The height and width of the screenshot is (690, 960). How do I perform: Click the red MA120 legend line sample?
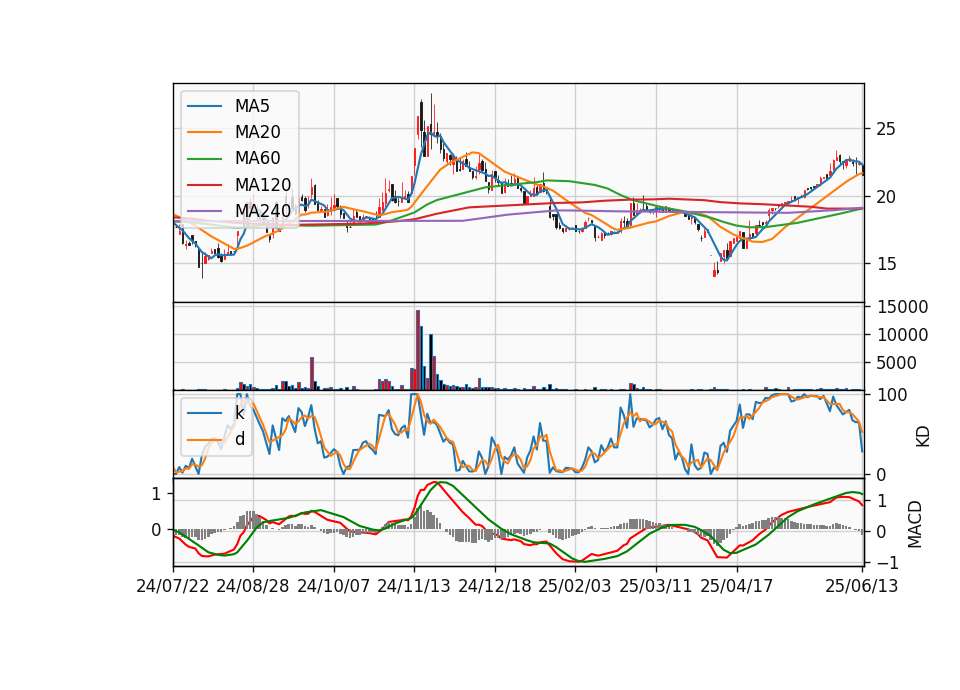click(x=204, y=186)
